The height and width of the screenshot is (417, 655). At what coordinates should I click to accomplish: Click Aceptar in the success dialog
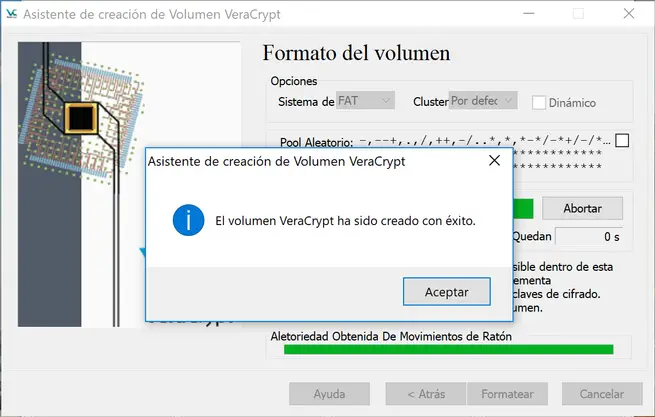click(x=447, y=292)
